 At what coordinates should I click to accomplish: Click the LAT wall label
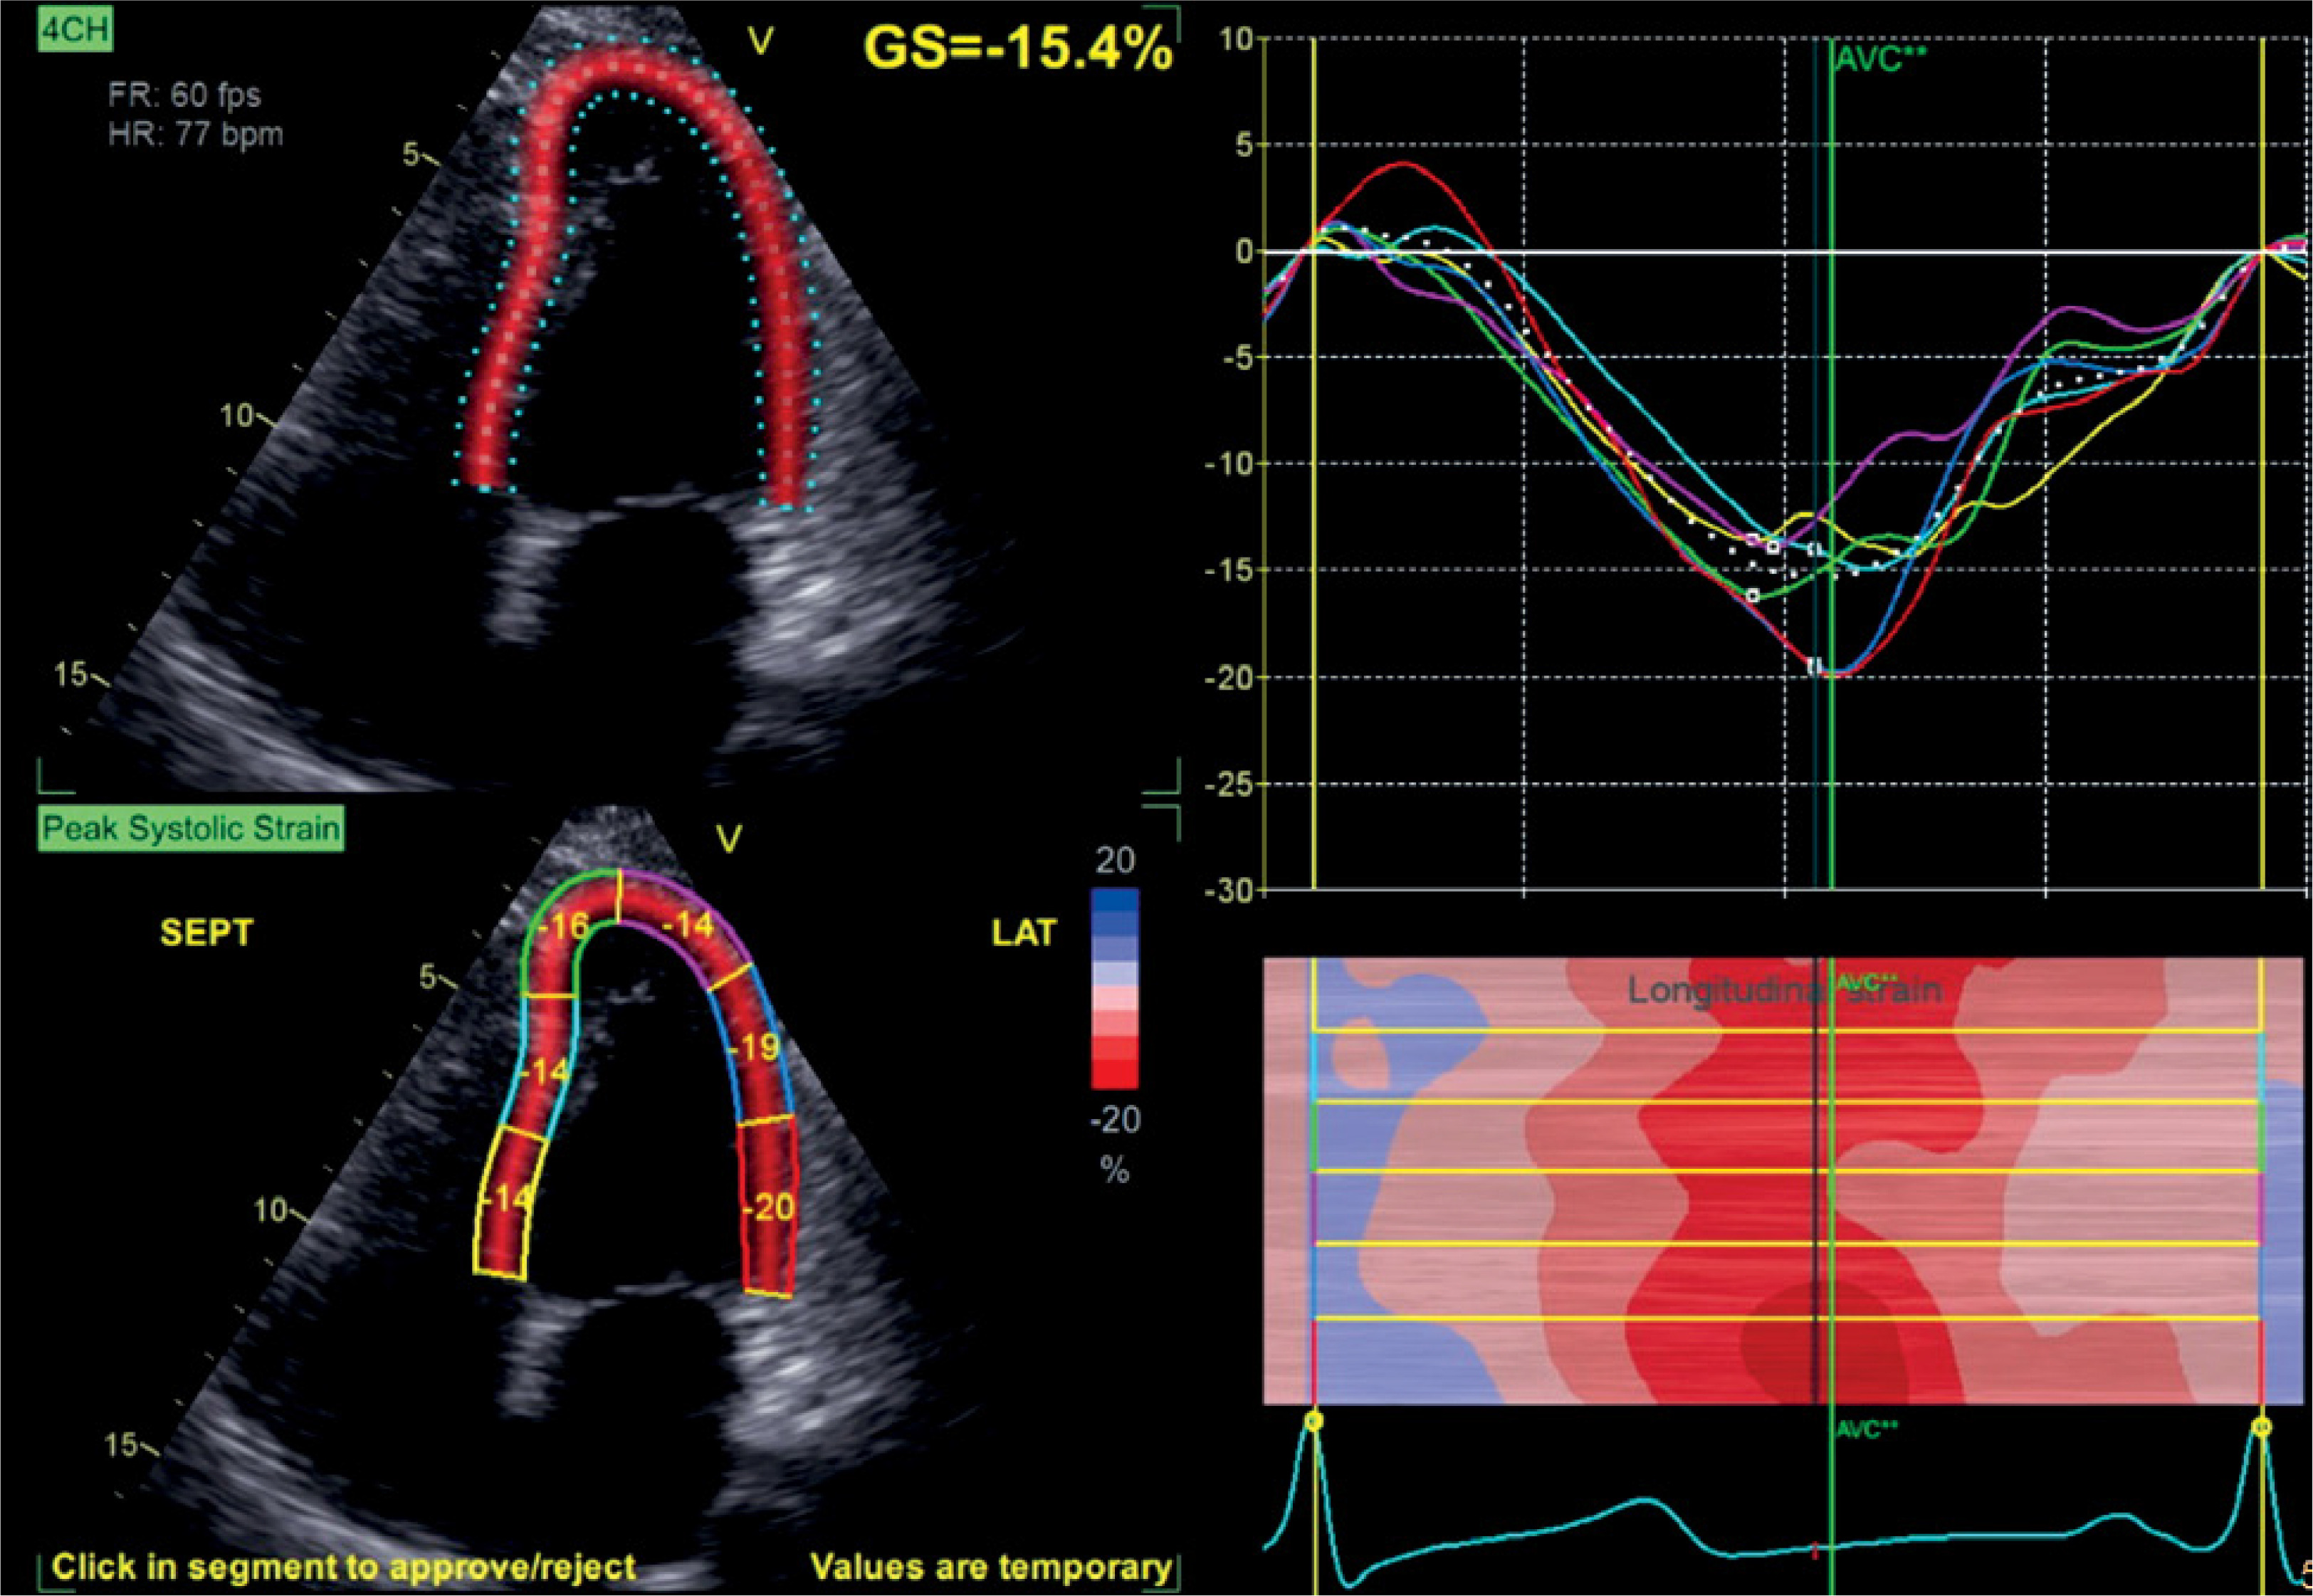pyautogui.click(x=1024, y=932)
